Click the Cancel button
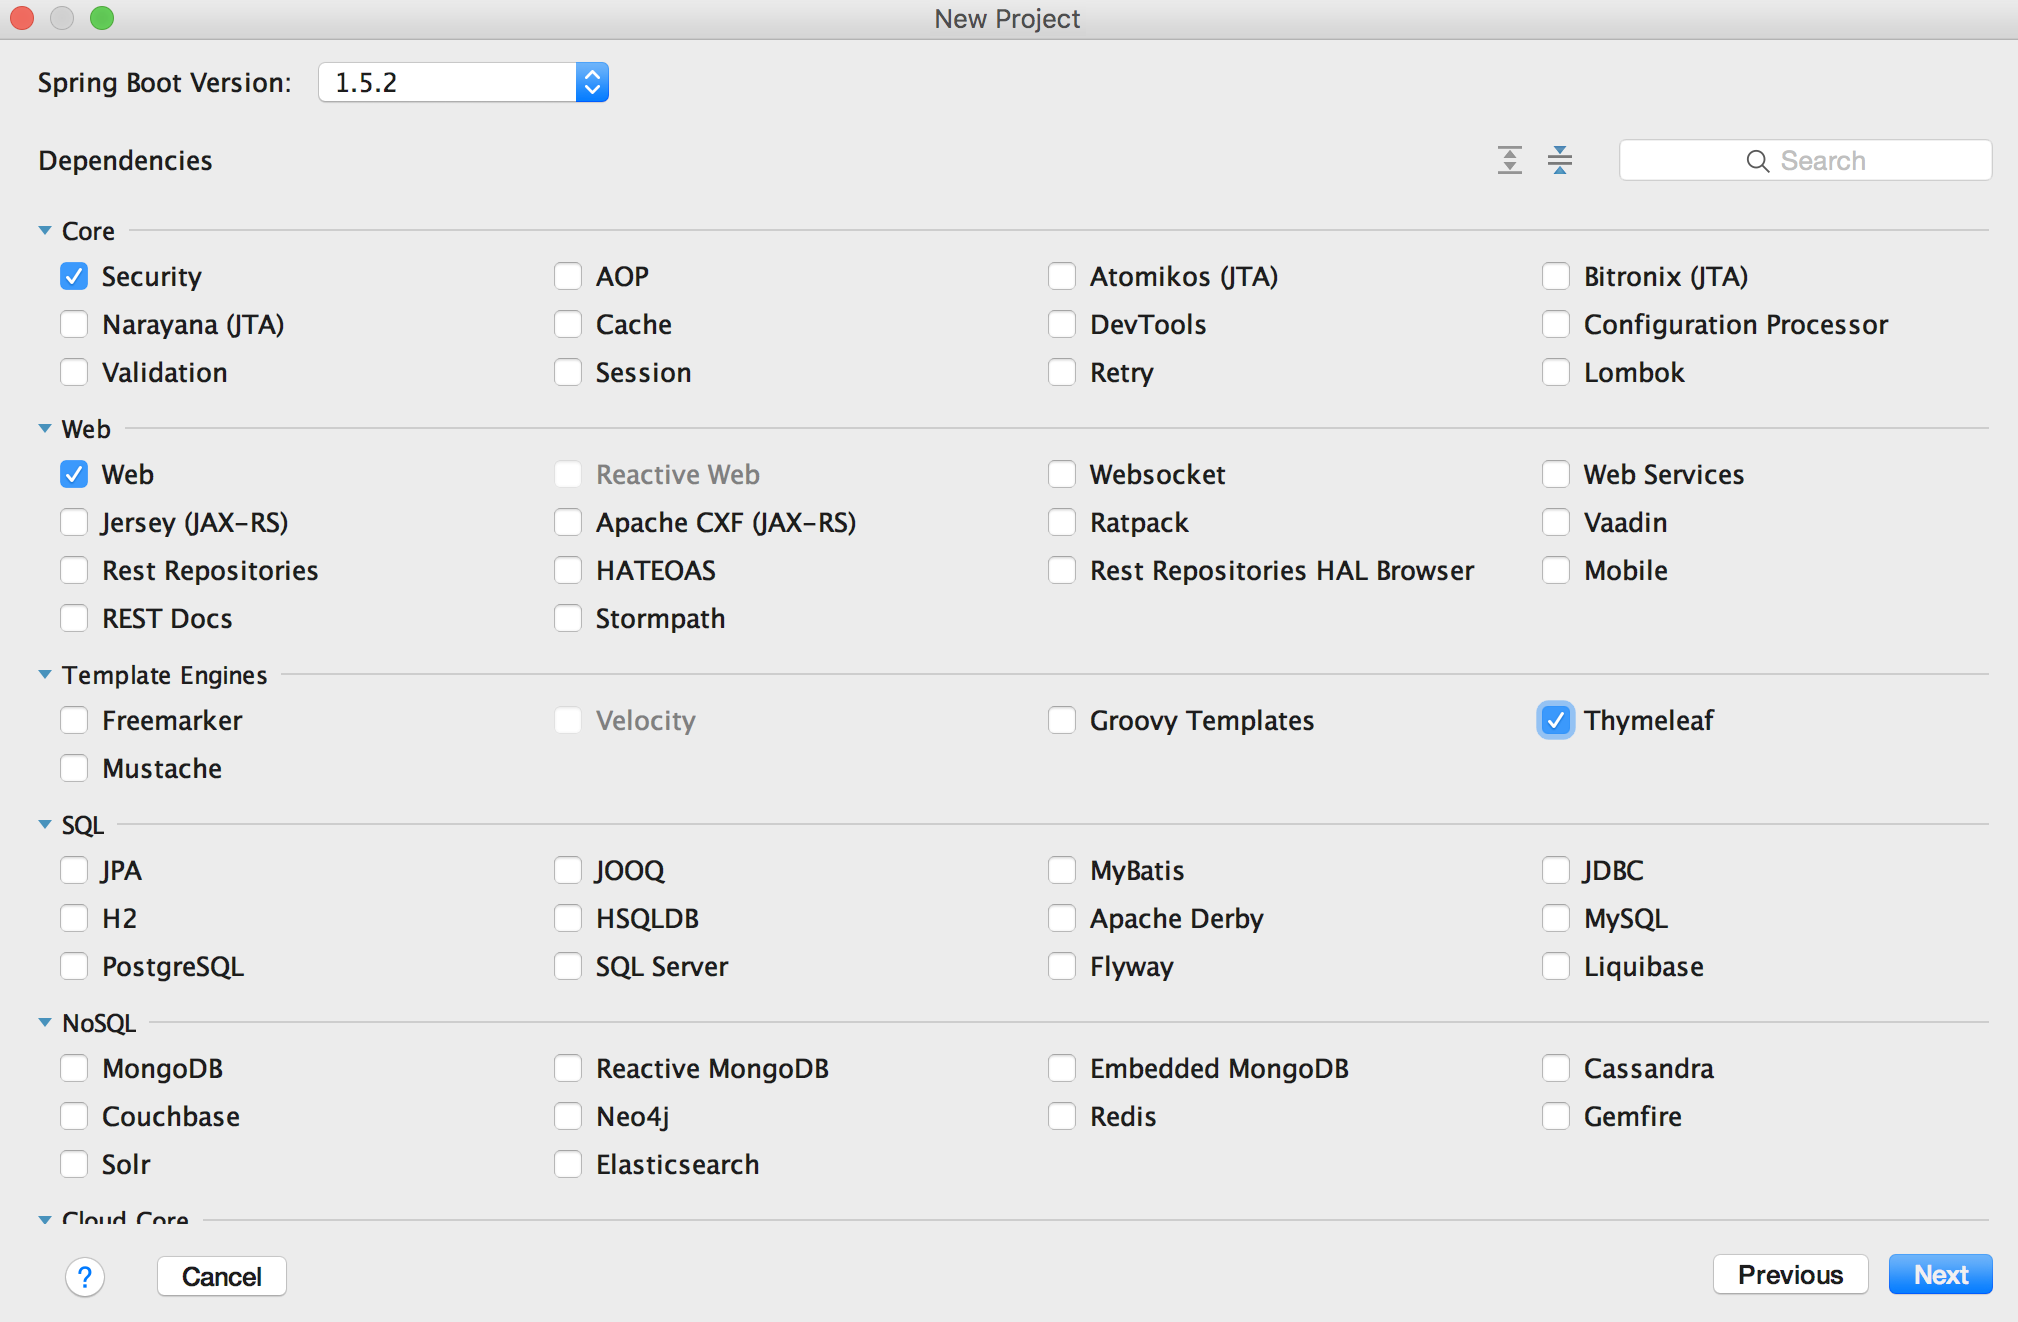The height and width of the screenshot is (1322, 2018). (x=222, y=1277)
